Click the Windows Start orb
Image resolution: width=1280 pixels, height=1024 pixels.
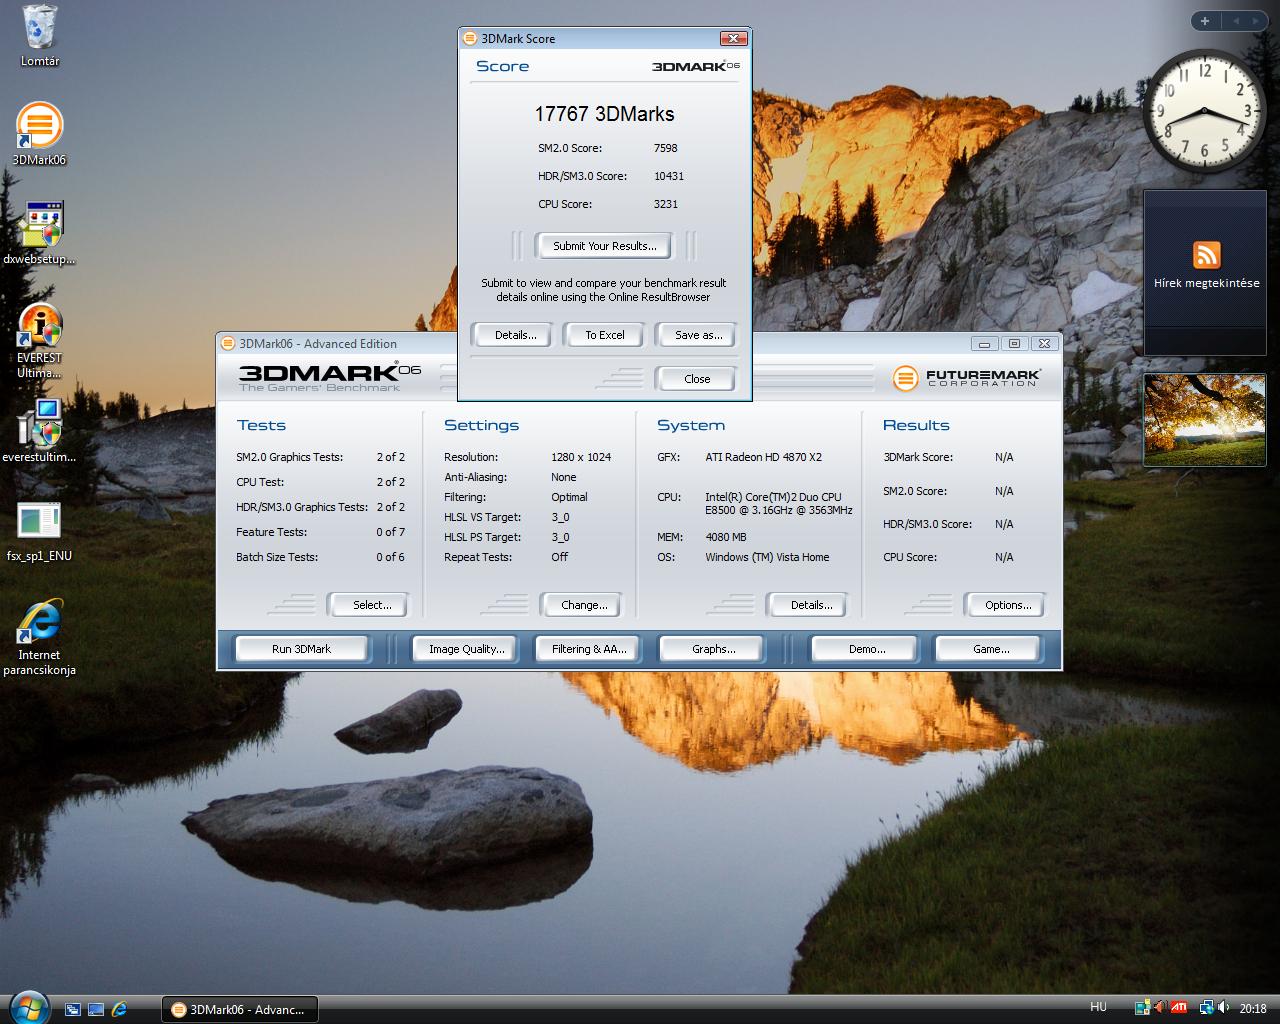(x=27, y=1005)
